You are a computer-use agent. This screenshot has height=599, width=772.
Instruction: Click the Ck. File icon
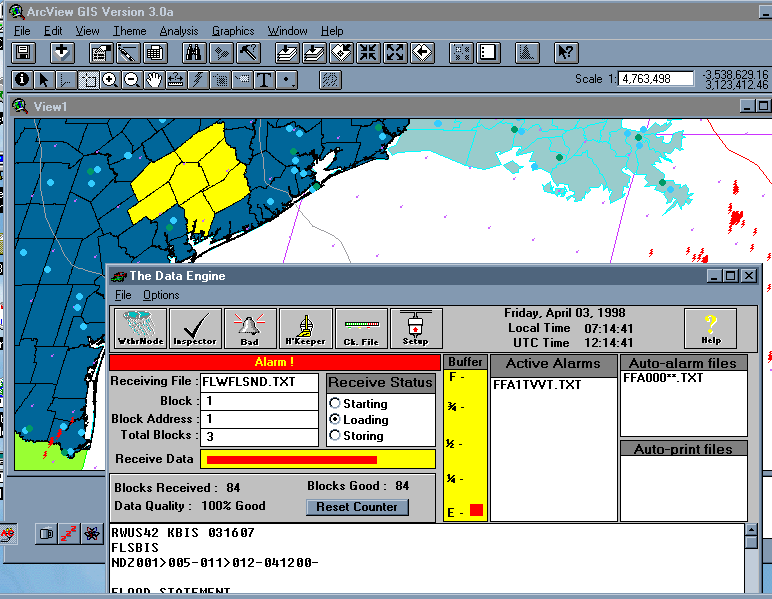point(360,328)
